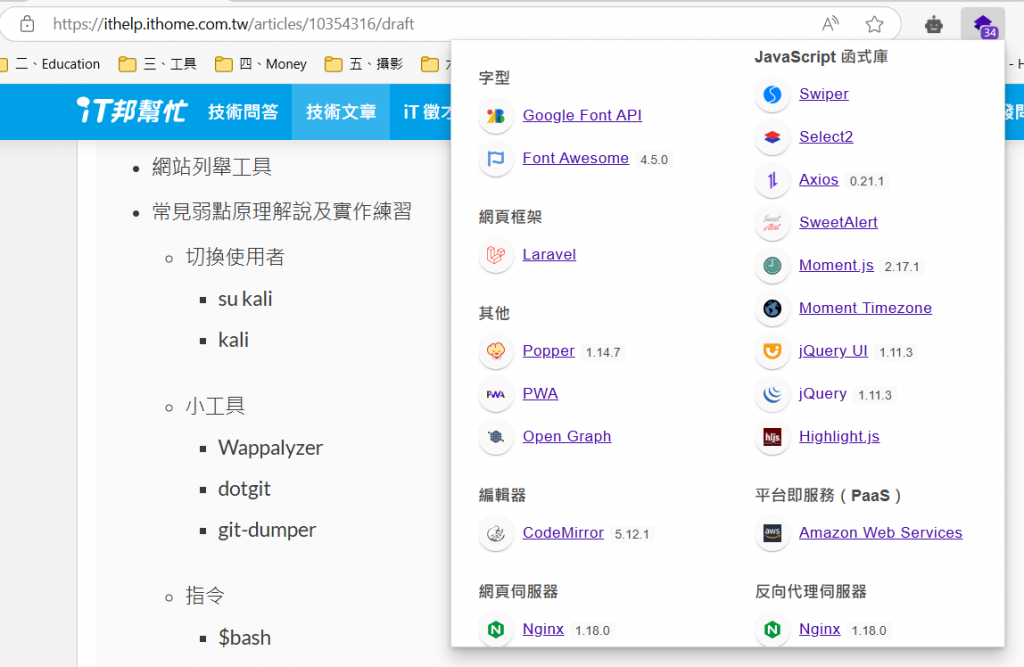Click the Nginx icon under 反向代理伺服器
The image size is (1024, 667).
(x=772, y=629)
